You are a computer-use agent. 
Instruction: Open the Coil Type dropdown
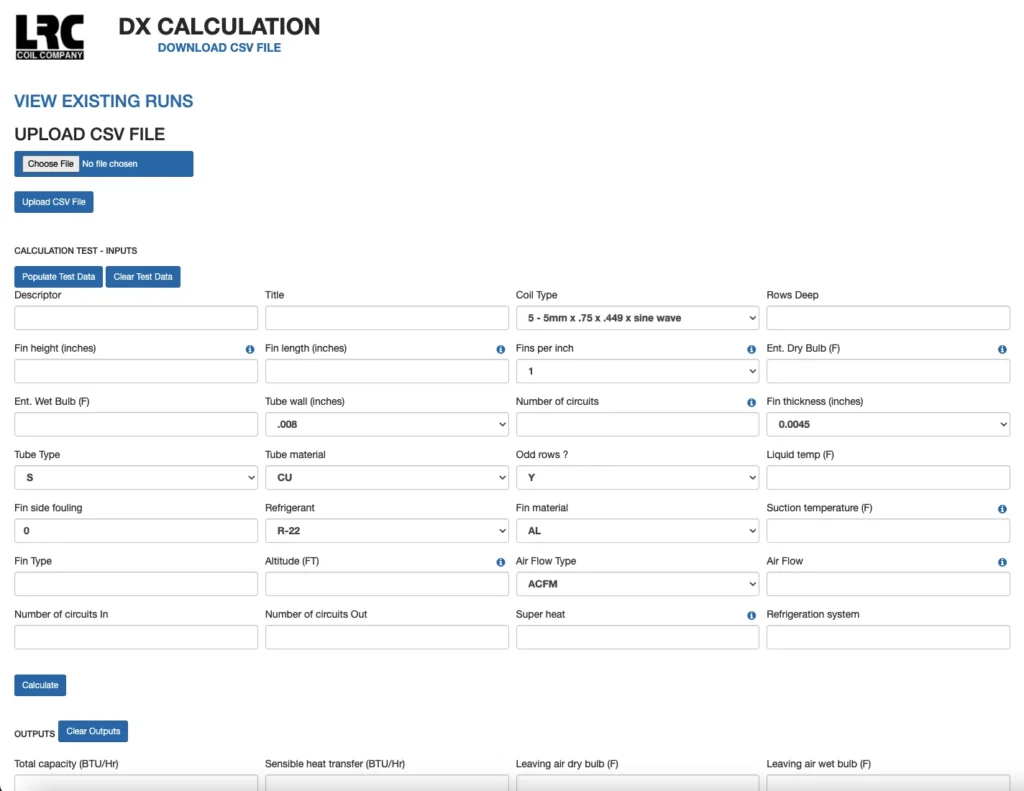(637, 318)
